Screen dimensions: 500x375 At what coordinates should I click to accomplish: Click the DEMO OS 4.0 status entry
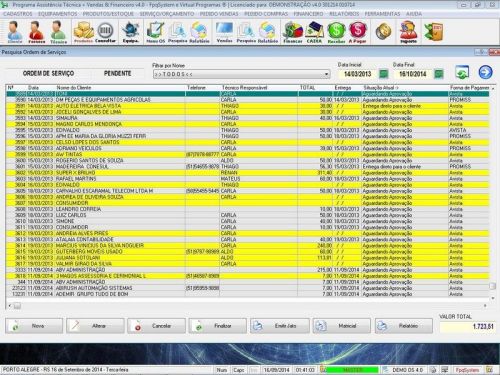tap(407, 370)
